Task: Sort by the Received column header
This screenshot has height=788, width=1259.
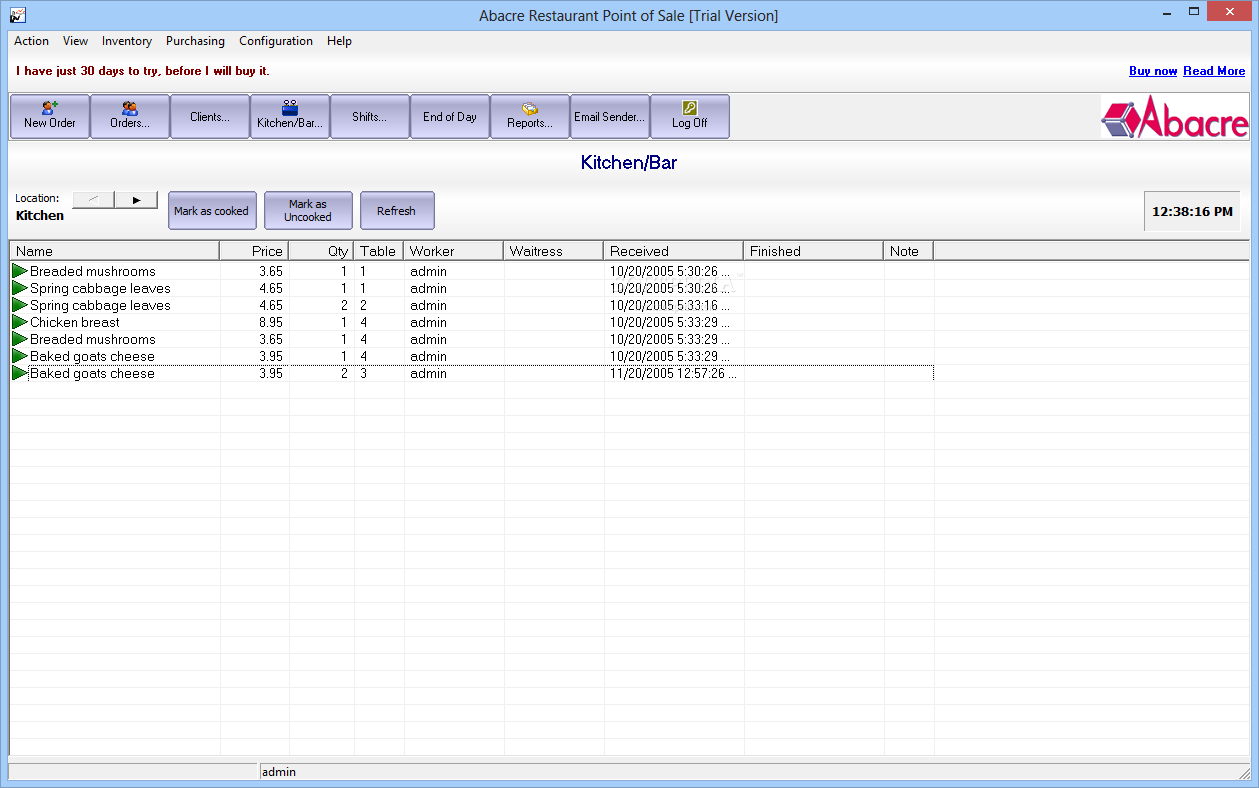Action: [x=674, y=251]
